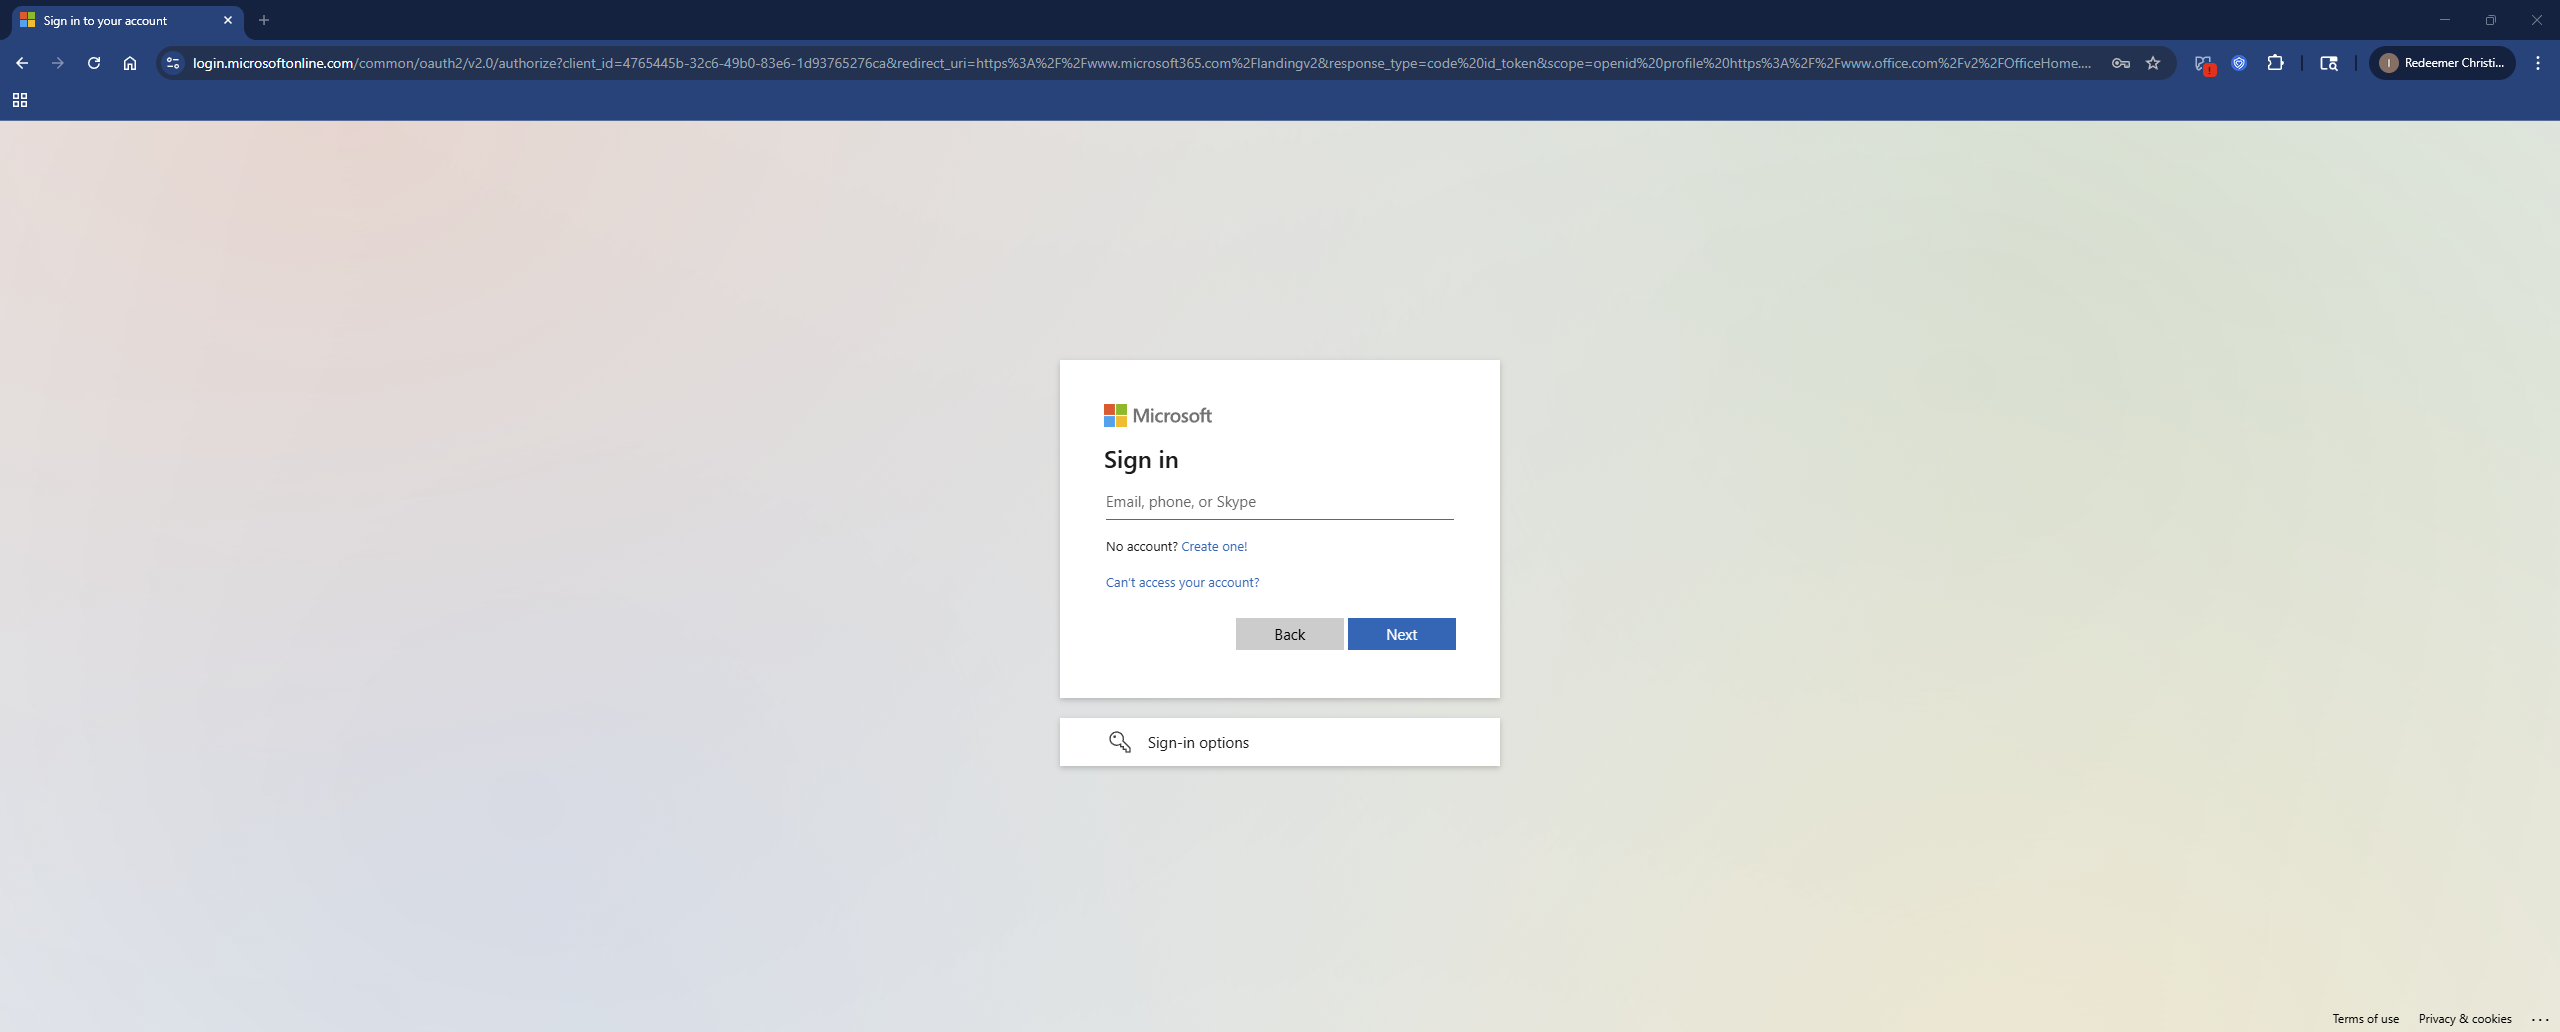
Task: Click the Microsoft logo in sign-in card
Action: point(1158,415)
